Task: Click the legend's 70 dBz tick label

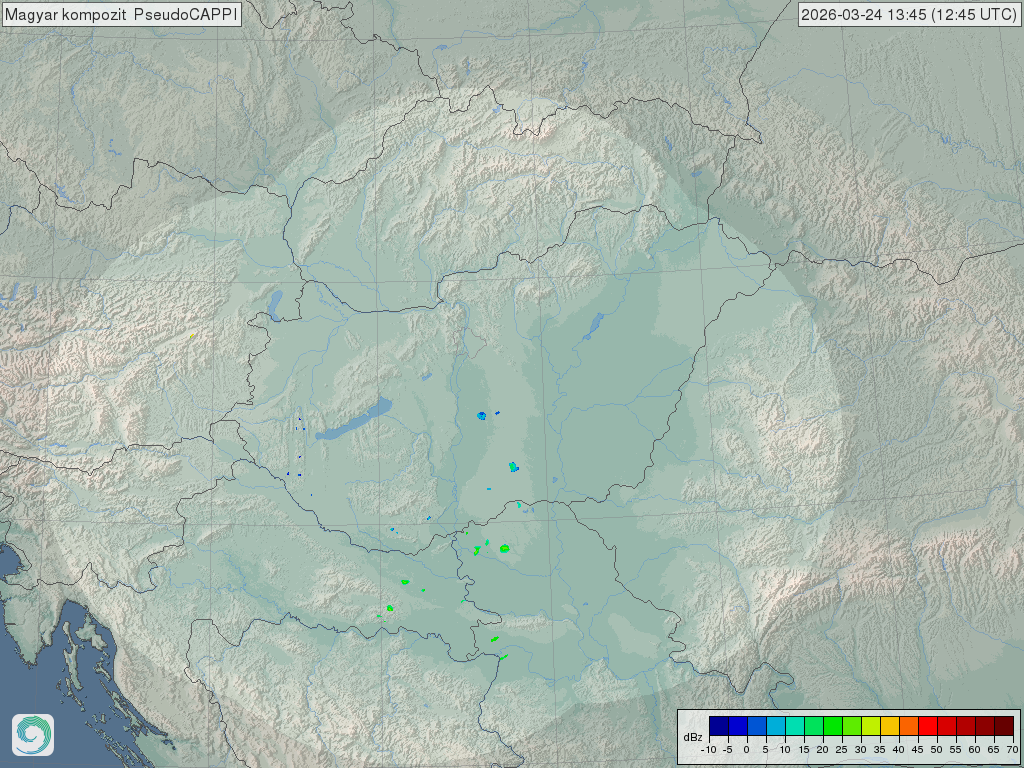Action: tap(1012, 750)
